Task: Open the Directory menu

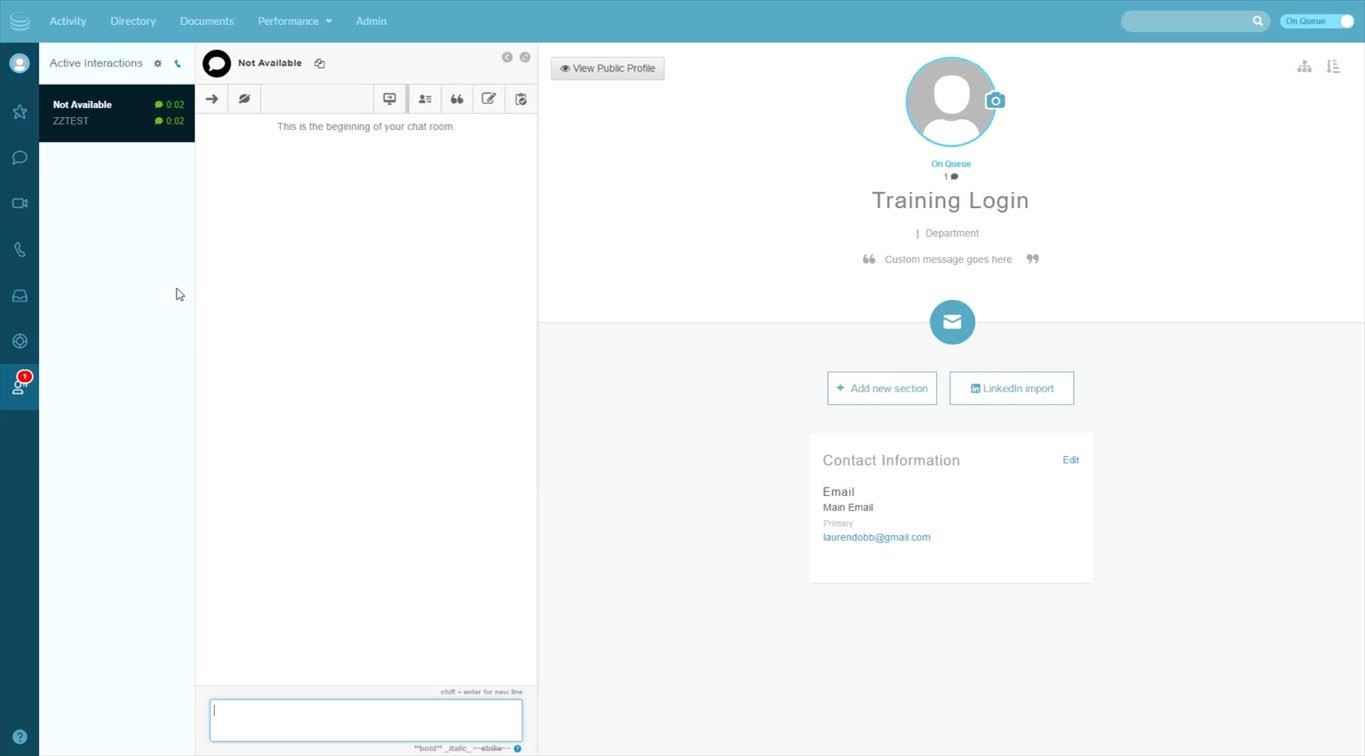Action: pos(133,21)
